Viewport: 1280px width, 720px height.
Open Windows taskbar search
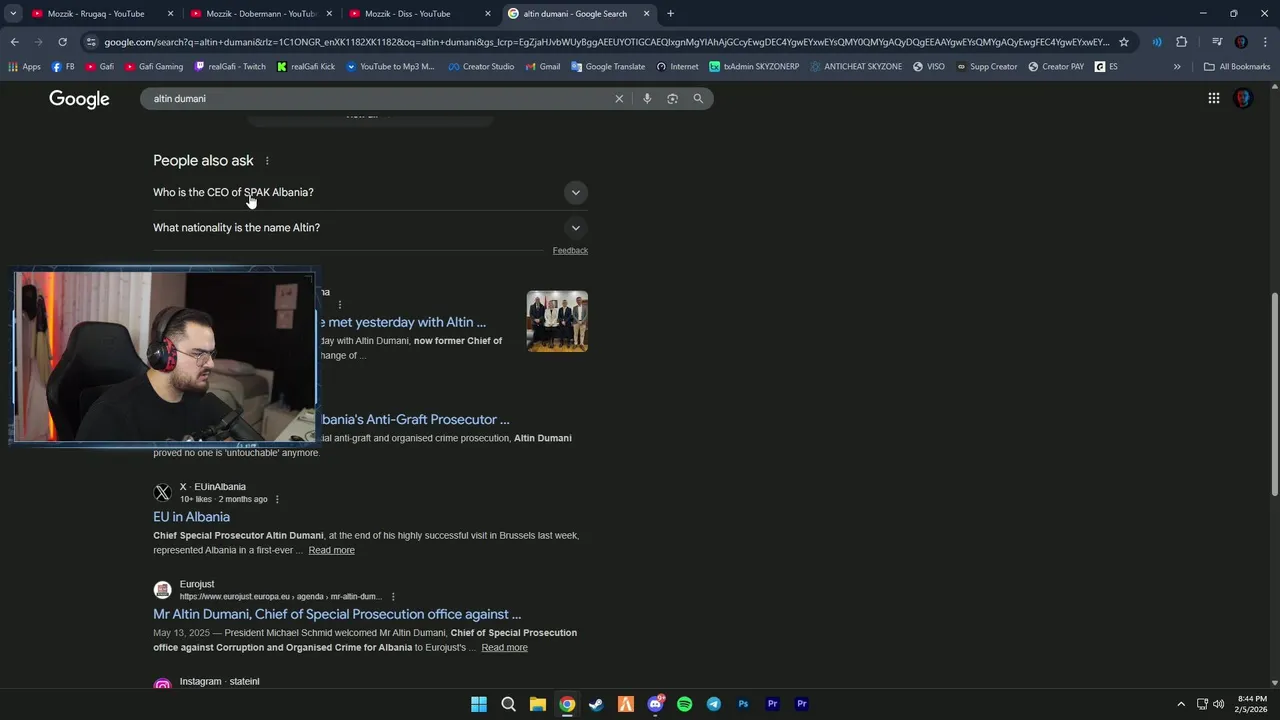508,704
